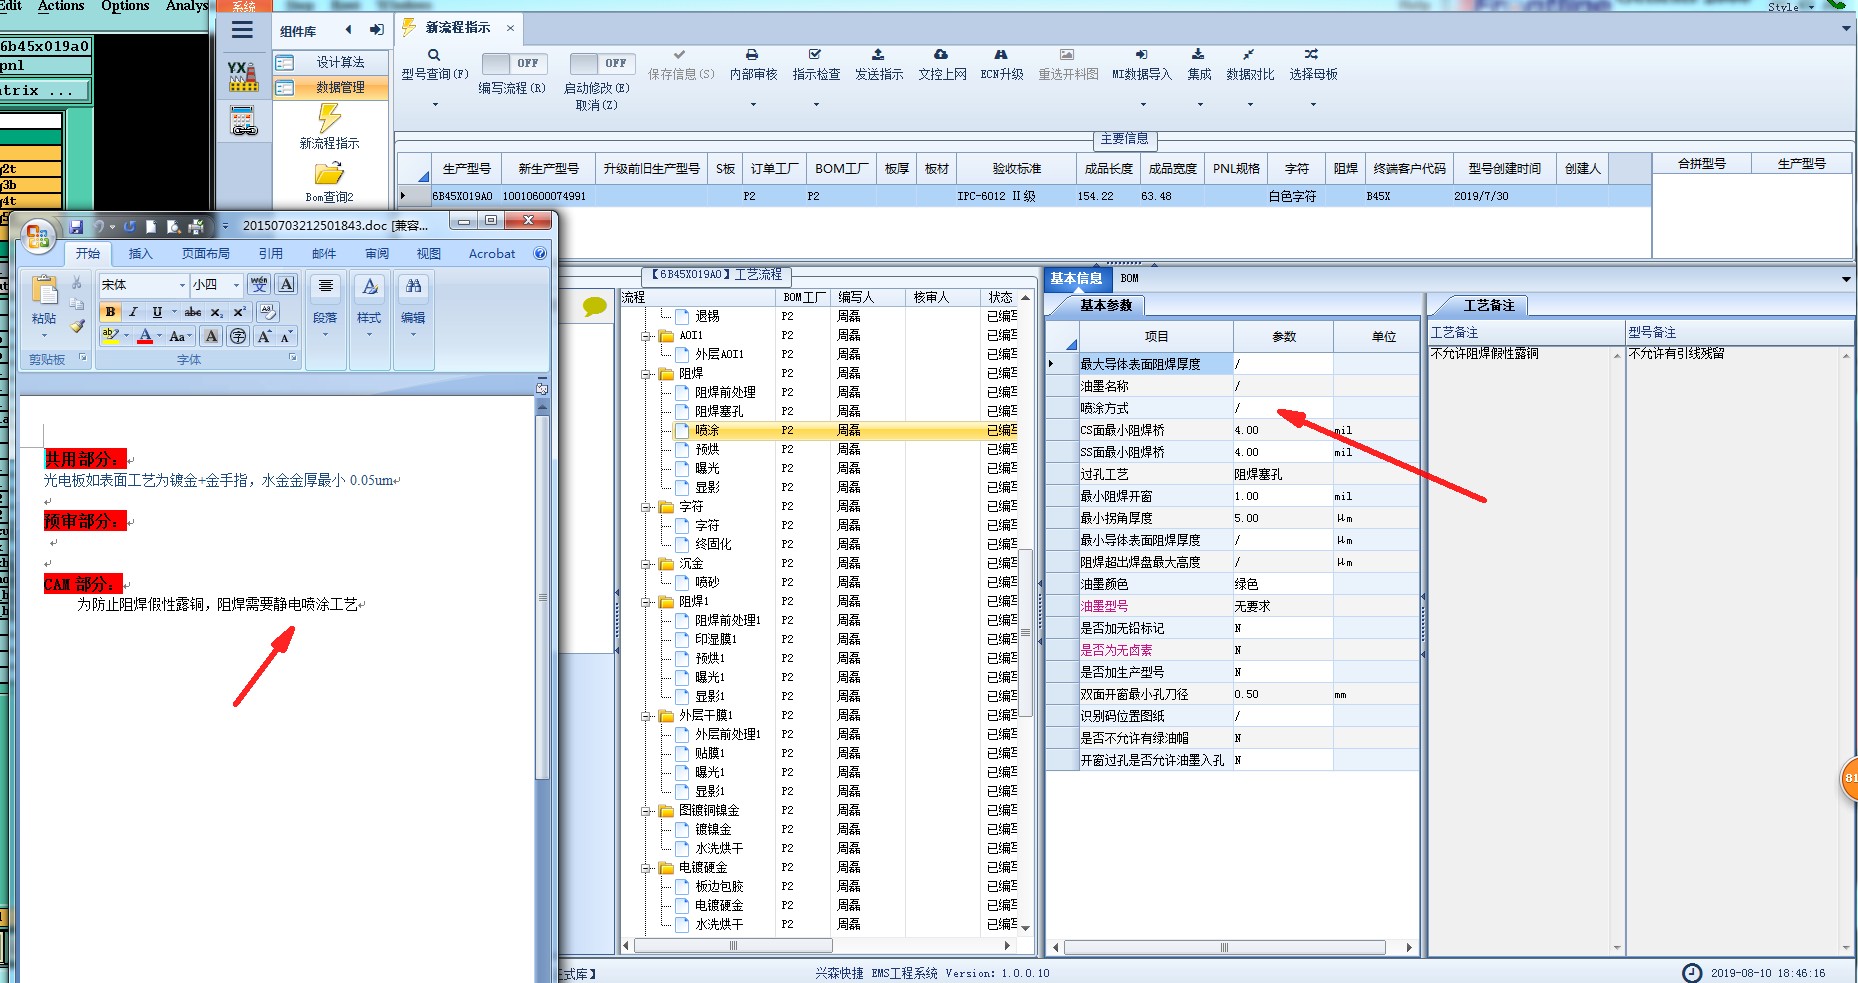Click the 数据对比 compare icon

pos(1249,55)
